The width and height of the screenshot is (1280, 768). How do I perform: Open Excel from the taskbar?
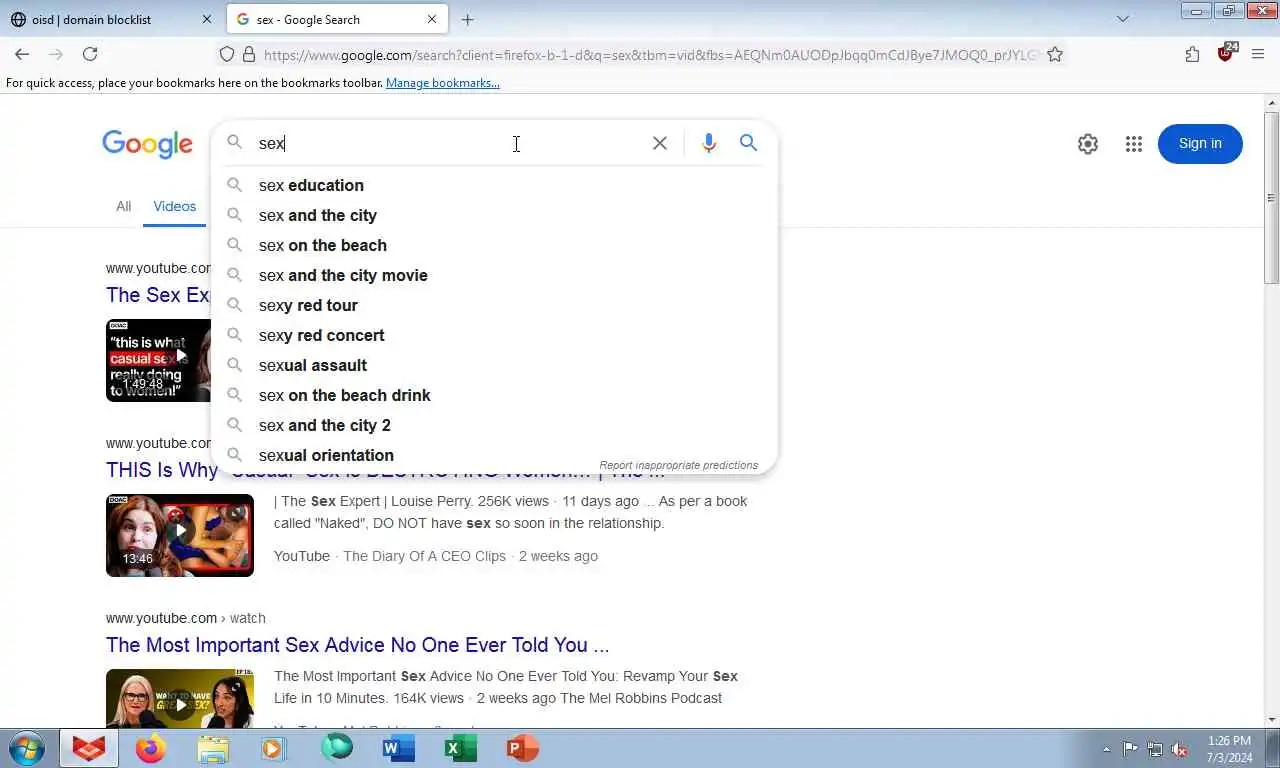tap(460, 748)
